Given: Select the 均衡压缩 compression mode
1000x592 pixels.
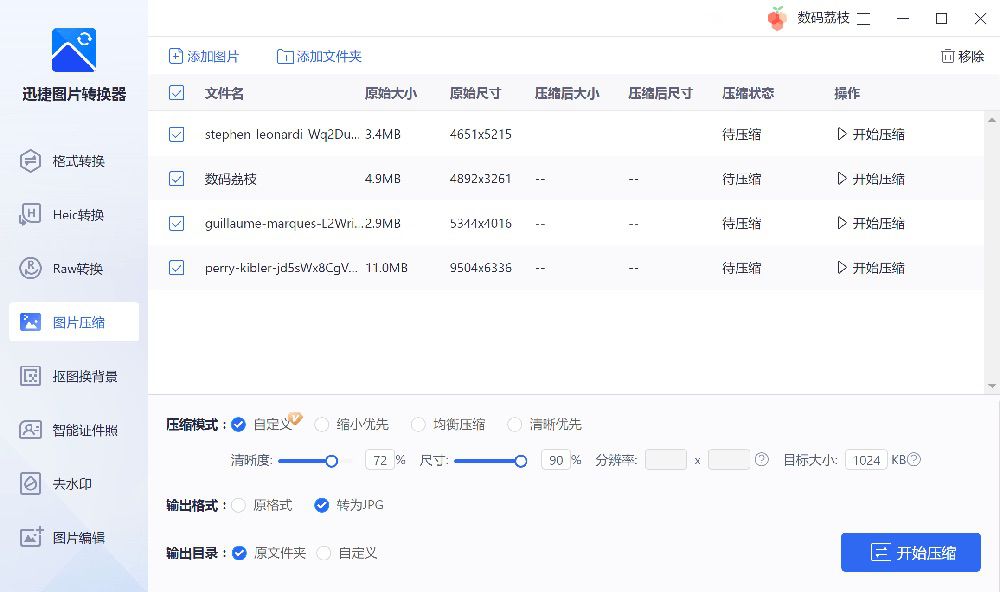Looking at the screenshot, I should pyautogui.click(x=418, y=424).
